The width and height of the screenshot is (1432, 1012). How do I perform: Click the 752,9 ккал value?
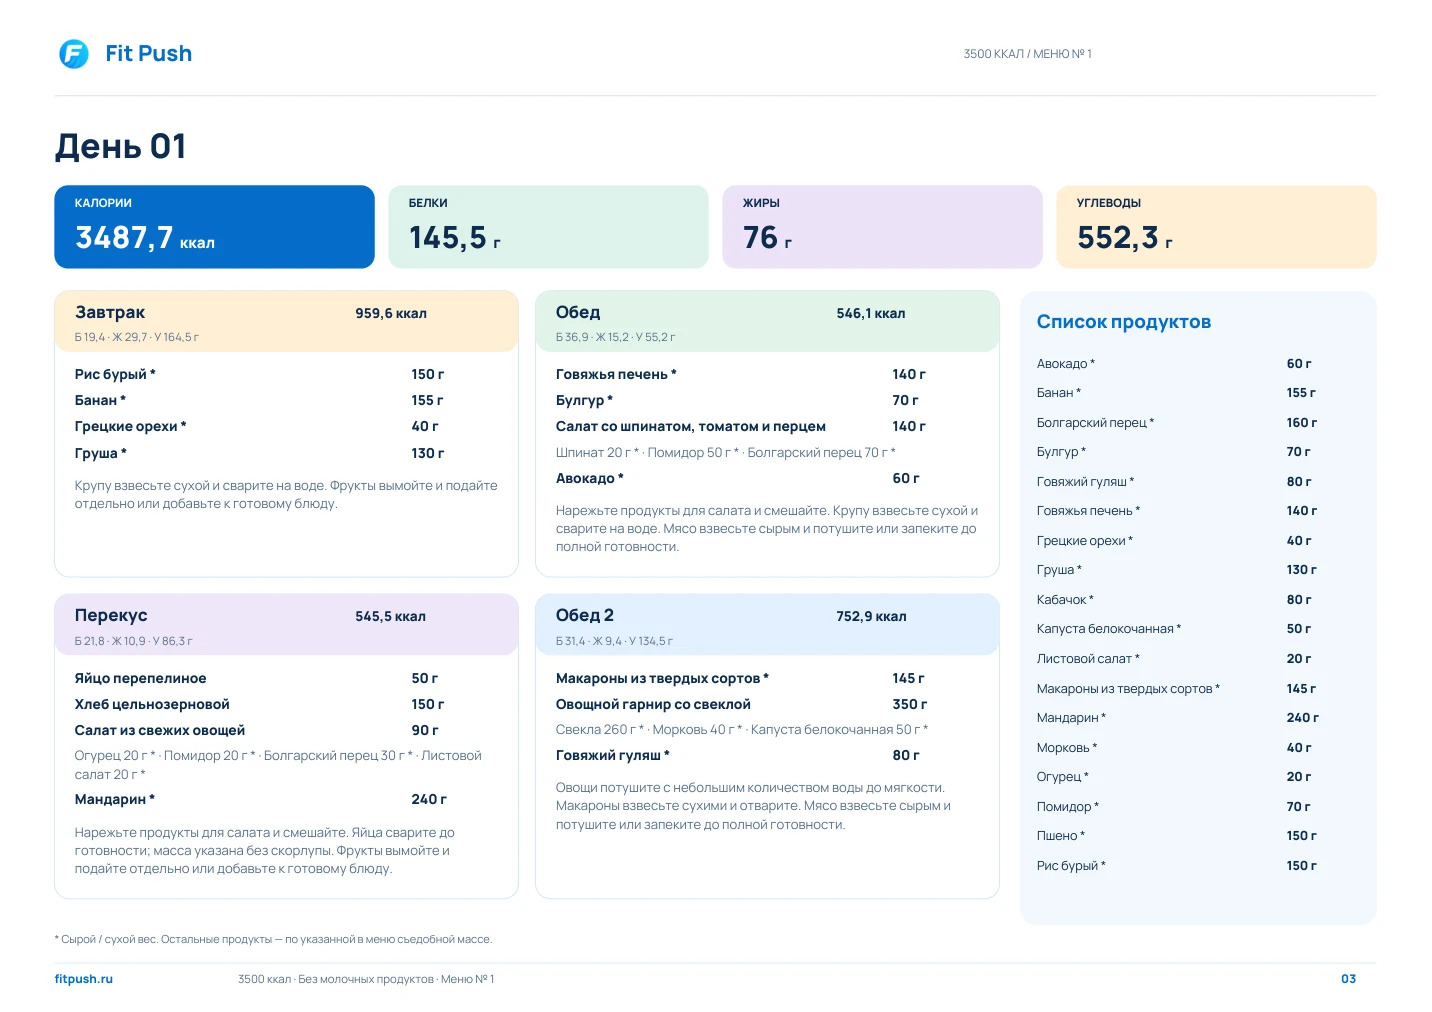point(871,616)
